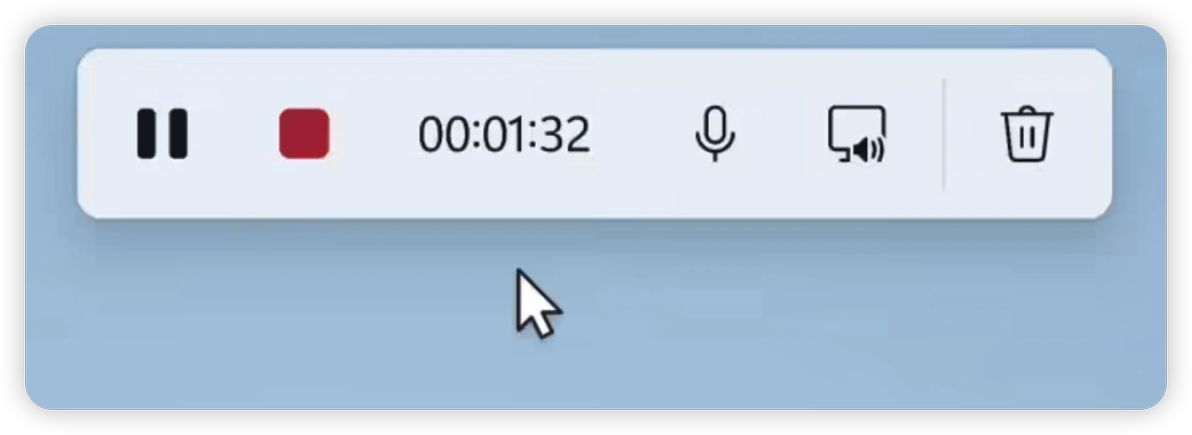The height and width of the screenshot is (435, 1192).
Task: Mute the mic icon
Action: coord(715,134)
